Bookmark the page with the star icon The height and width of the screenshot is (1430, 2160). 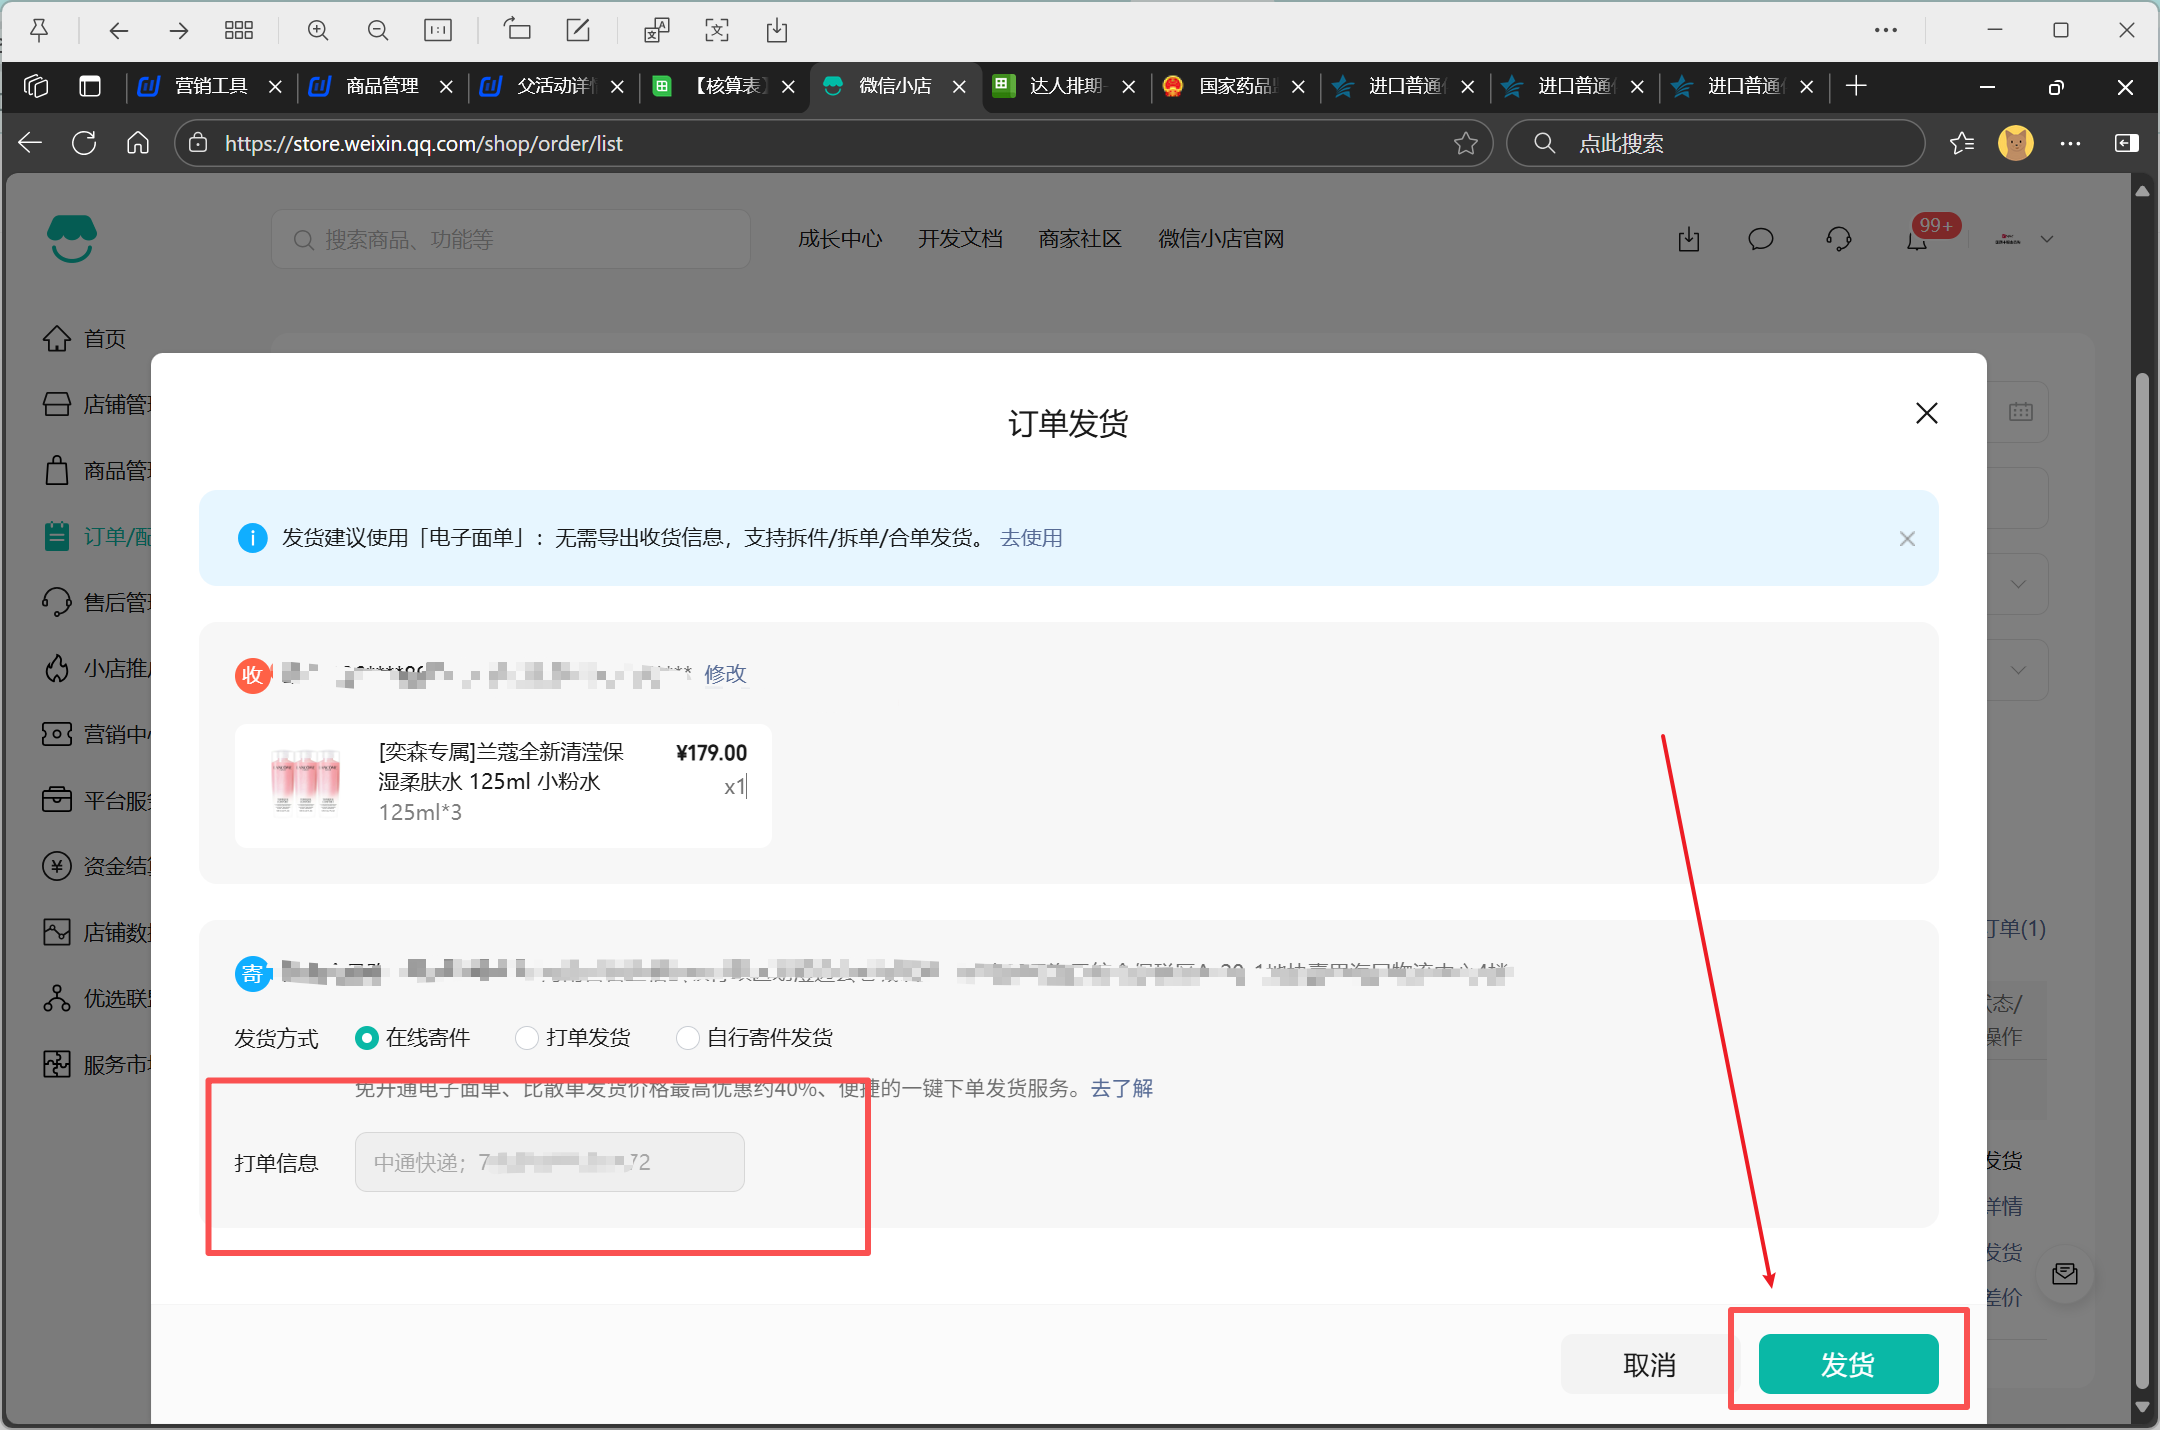click(x=1466, y=143)
